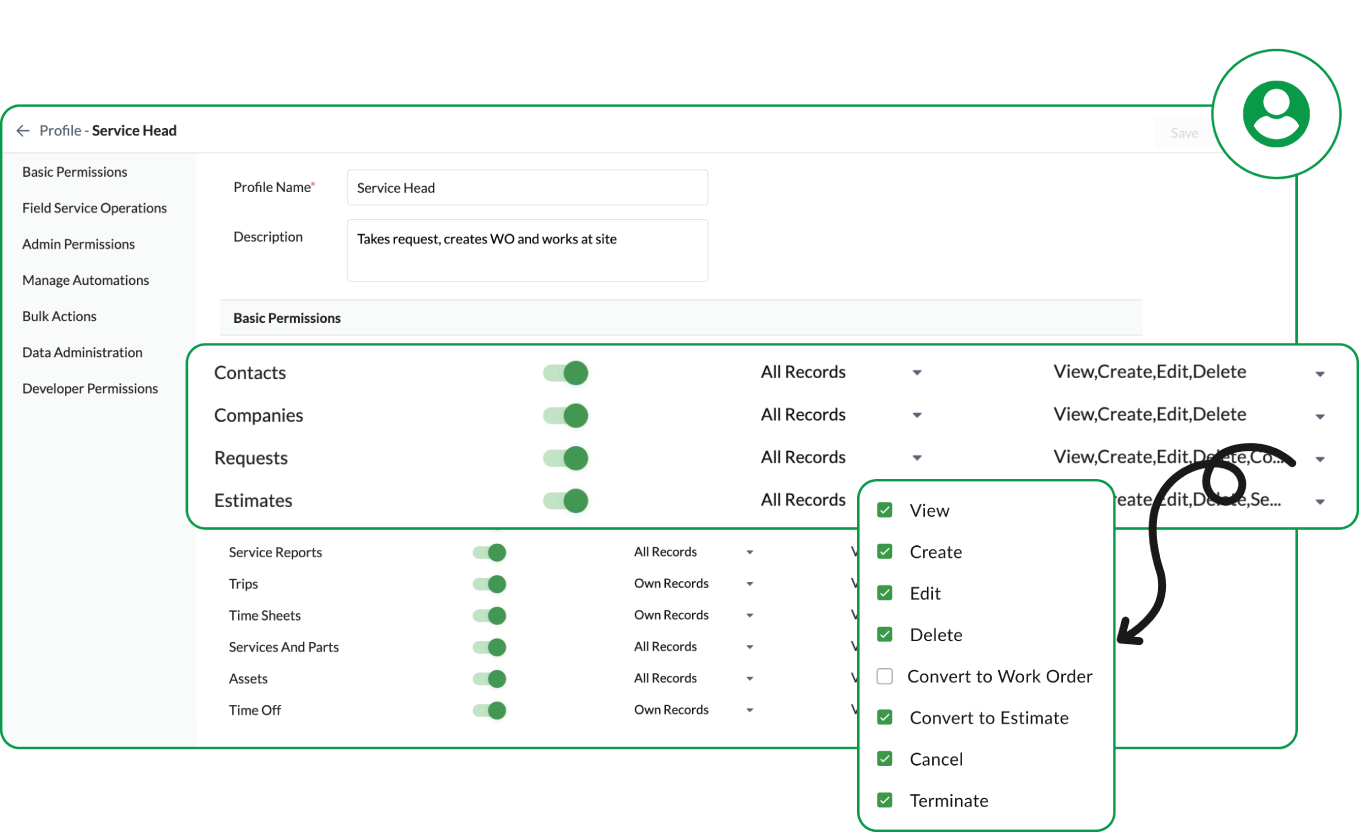
Task: Open the Estimates permissions dropdown
Action: 1319,500
